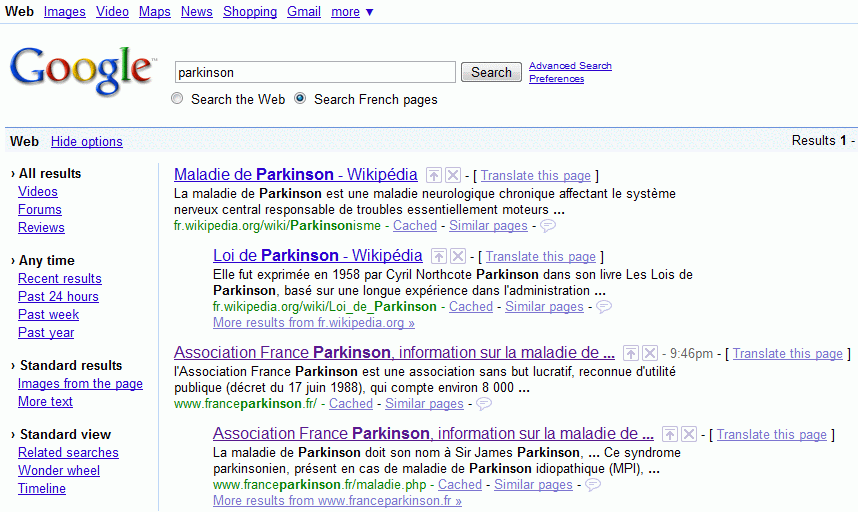Screen dimensions: 858x512
Task: Promote the franceparkinson.fr/maladie.php result
Action: 670,434
